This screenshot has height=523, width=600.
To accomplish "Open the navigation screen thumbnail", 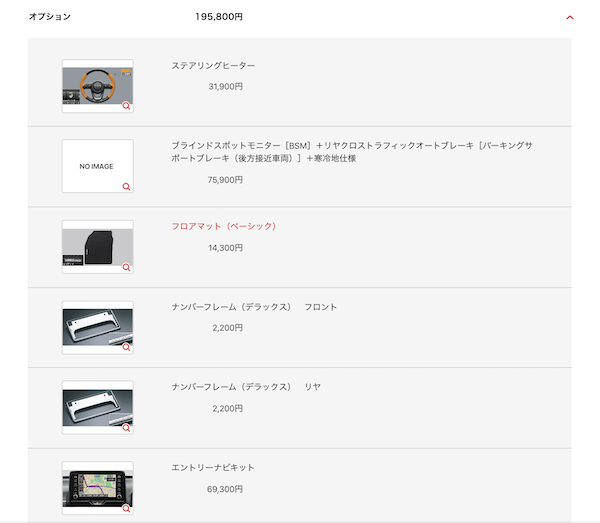I will 96,487.
